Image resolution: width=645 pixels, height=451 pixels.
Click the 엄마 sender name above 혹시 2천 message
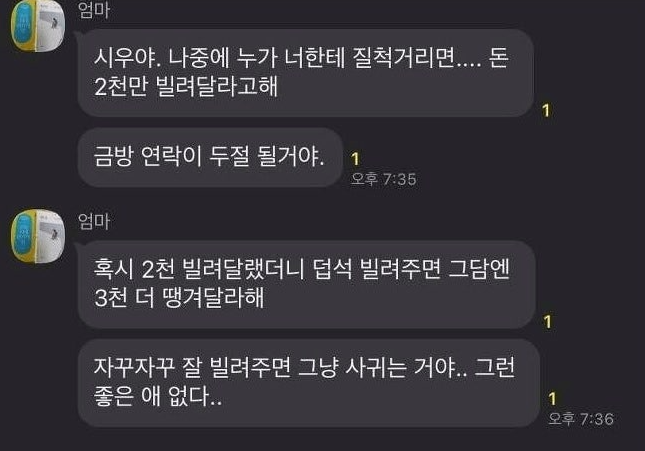[x=94, y=221]
